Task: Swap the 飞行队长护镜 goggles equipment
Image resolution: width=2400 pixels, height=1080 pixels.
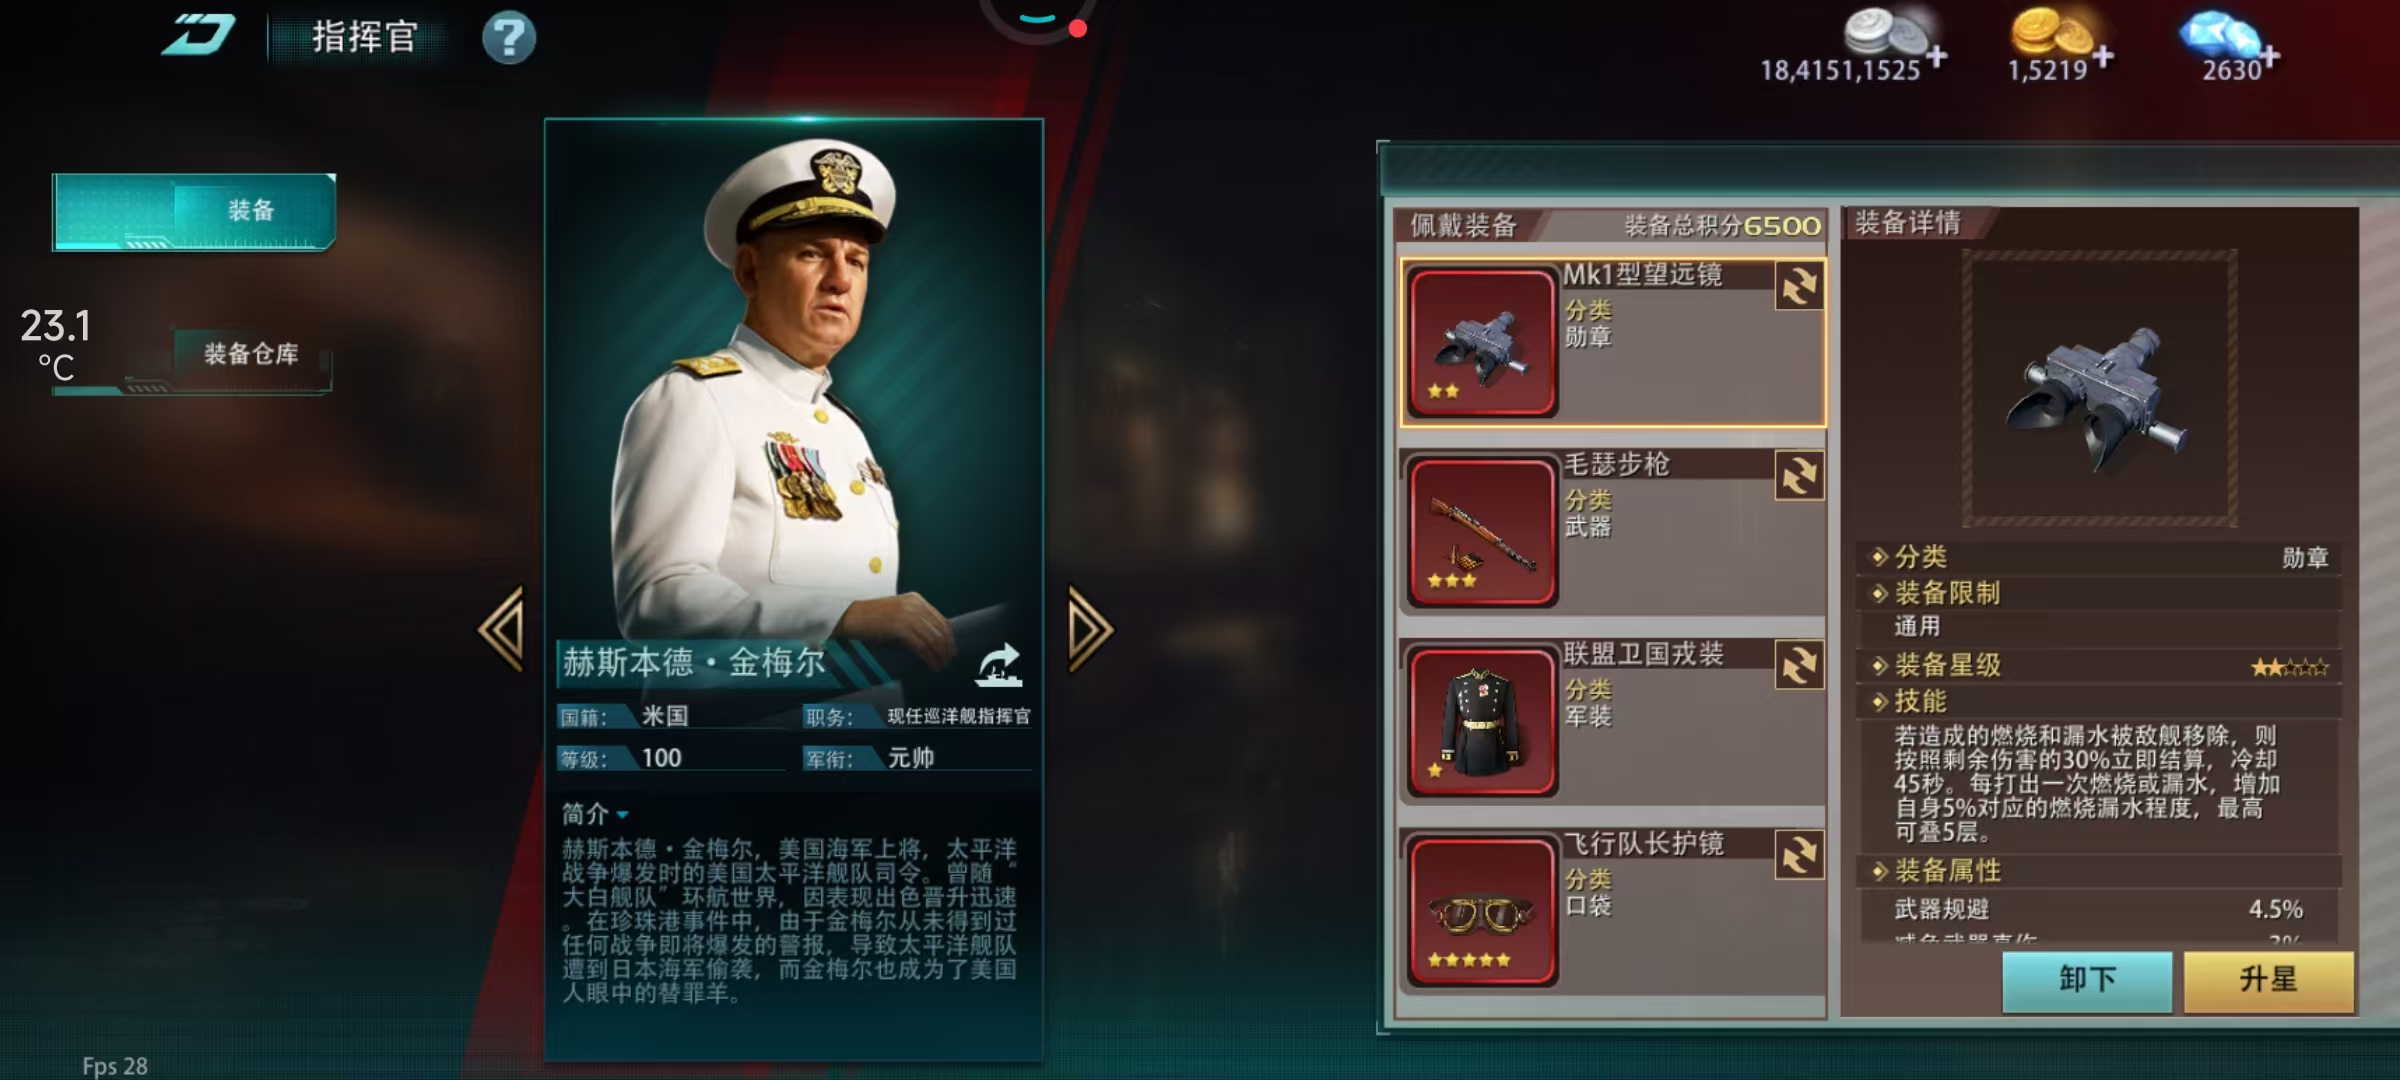Action: coord(1799,856)
